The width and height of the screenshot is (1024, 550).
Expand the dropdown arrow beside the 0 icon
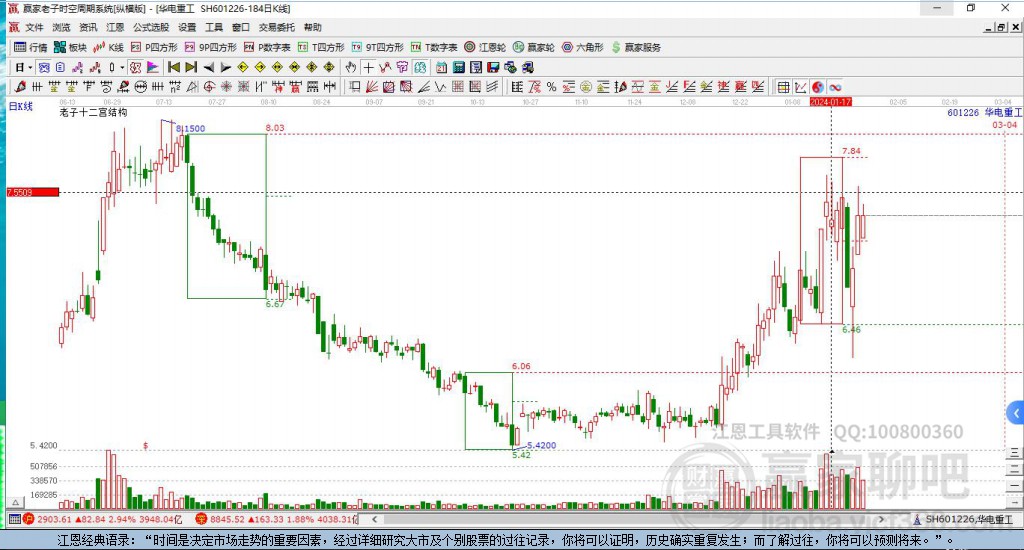pyautogui.click(x=122, y=67)
